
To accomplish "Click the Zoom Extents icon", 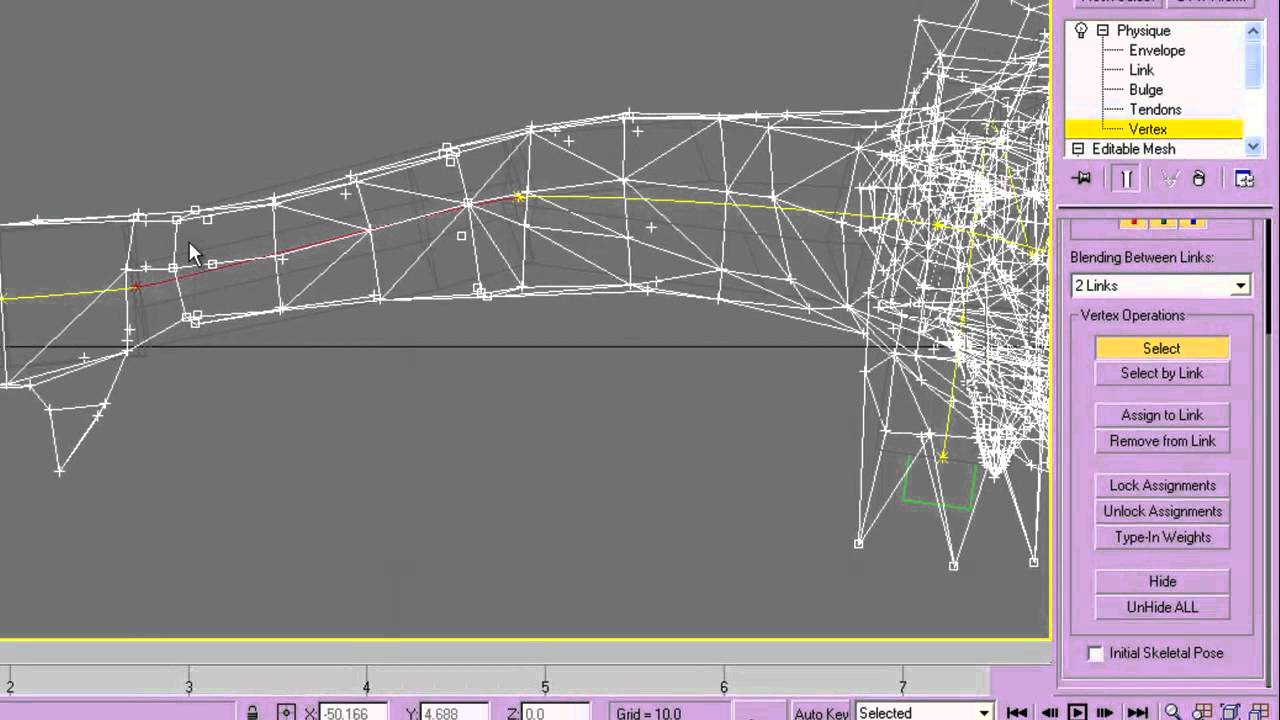I will click(x=1231, y=712).
